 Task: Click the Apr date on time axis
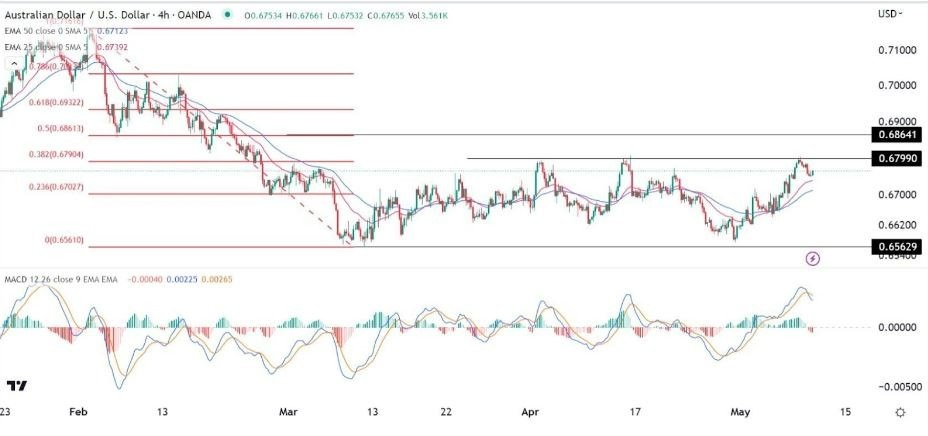[530, 412]
